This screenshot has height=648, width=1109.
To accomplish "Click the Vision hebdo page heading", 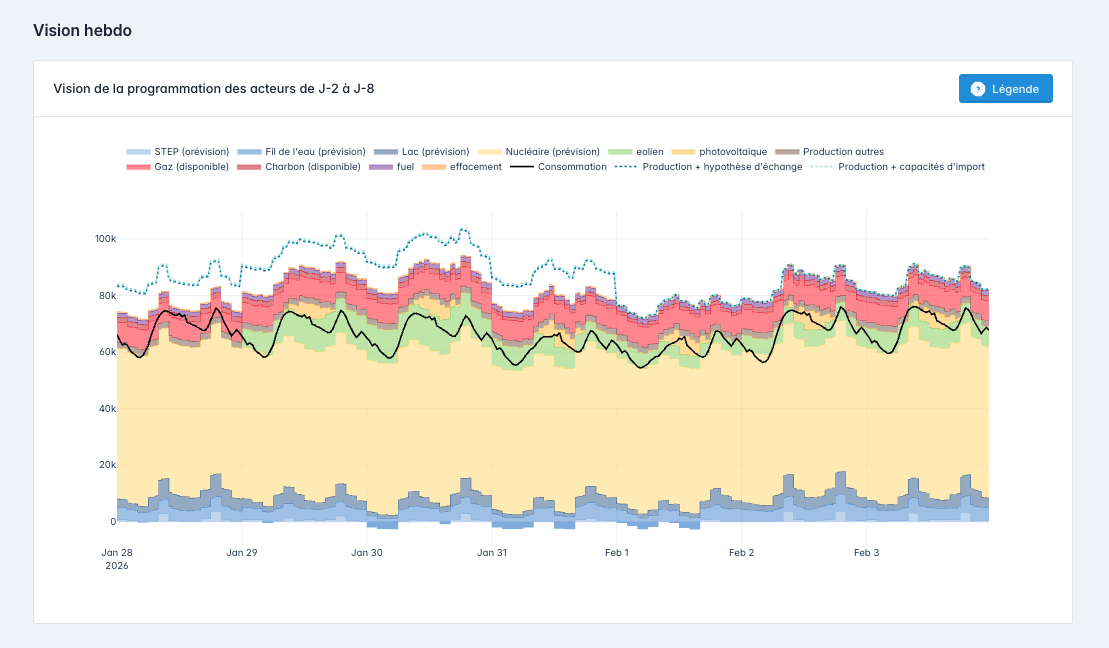I will [82, 30].
